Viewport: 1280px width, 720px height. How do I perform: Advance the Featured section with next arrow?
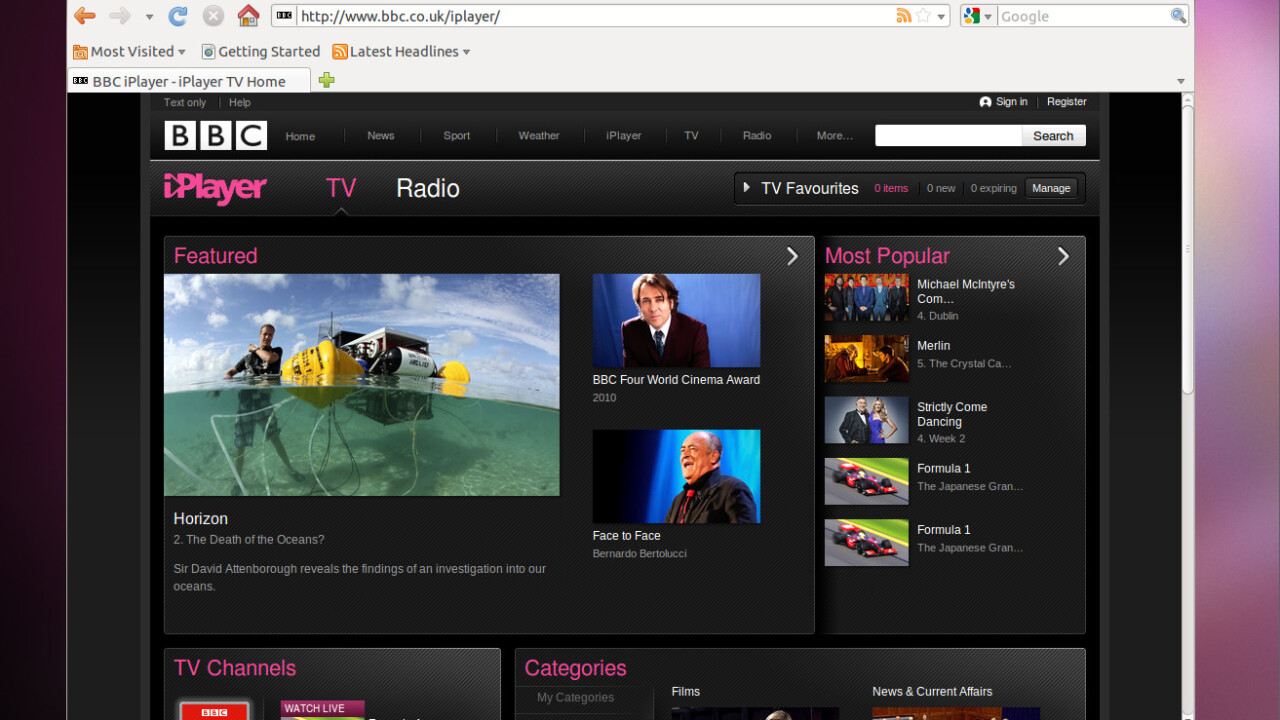point(792,256)
